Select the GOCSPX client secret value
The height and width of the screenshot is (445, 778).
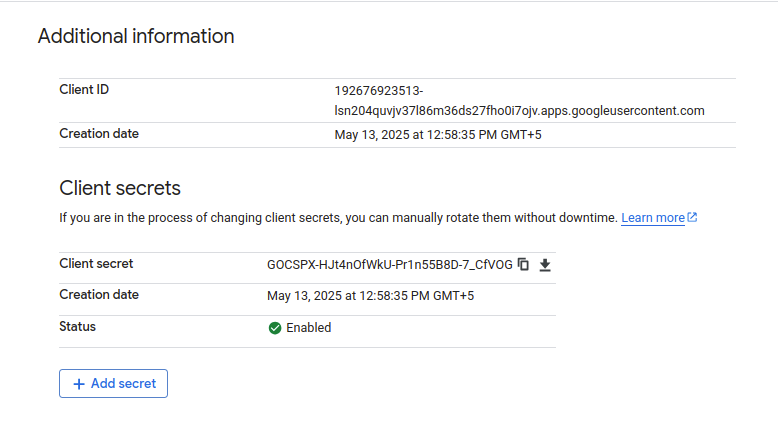tap(389, 265)
